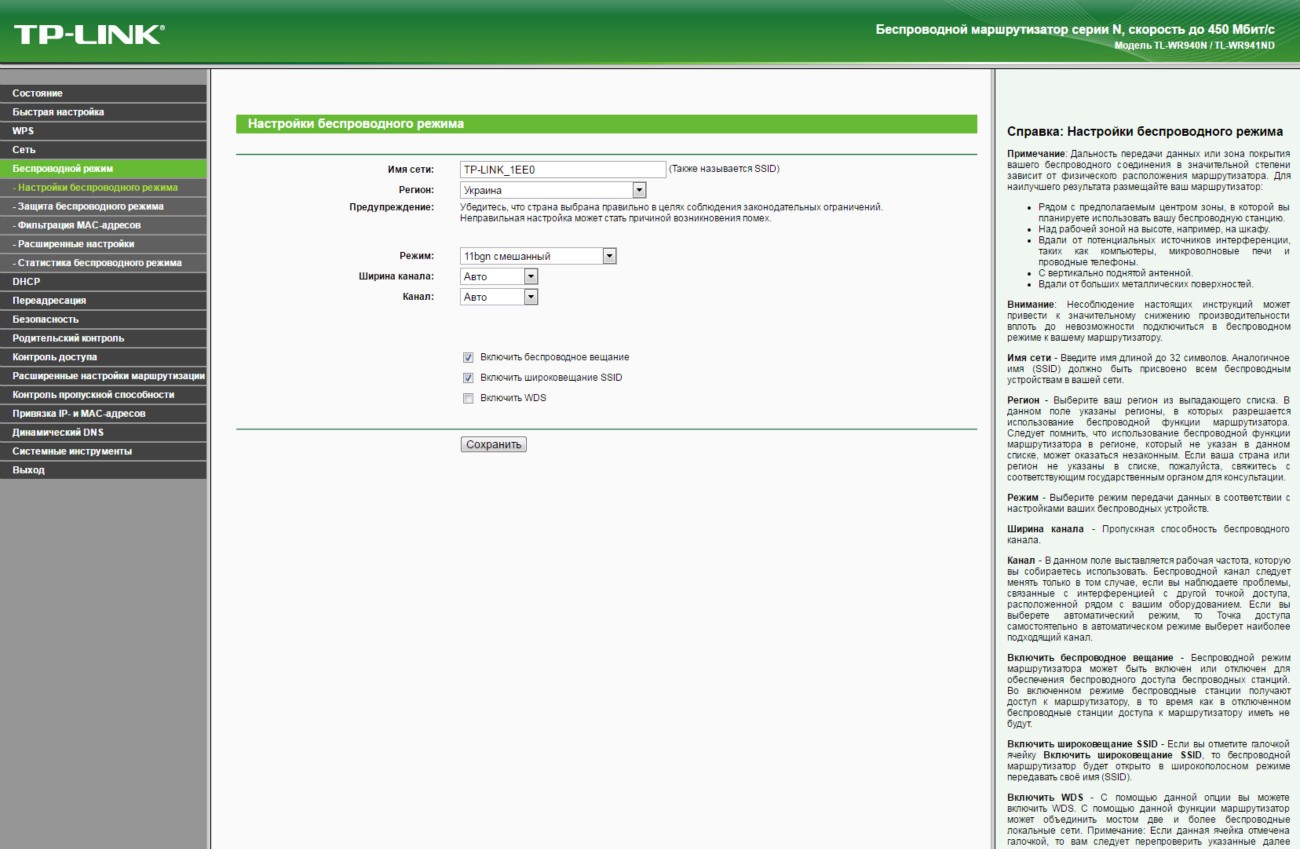This screenshot has height=849, width=1300.
Task: Open the Канал channel dropdown
Action: 499,297
